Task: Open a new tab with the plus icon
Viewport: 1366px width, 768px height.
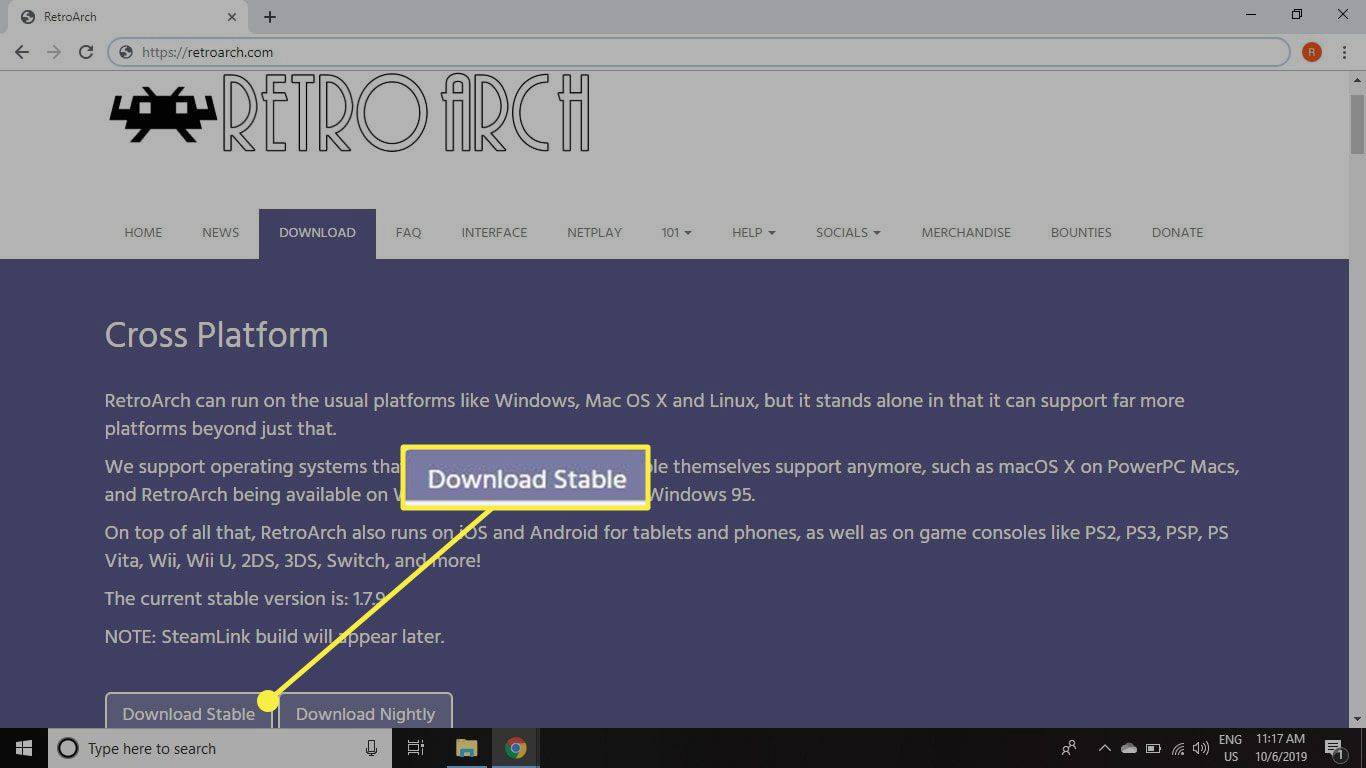Action: [270, 17]
